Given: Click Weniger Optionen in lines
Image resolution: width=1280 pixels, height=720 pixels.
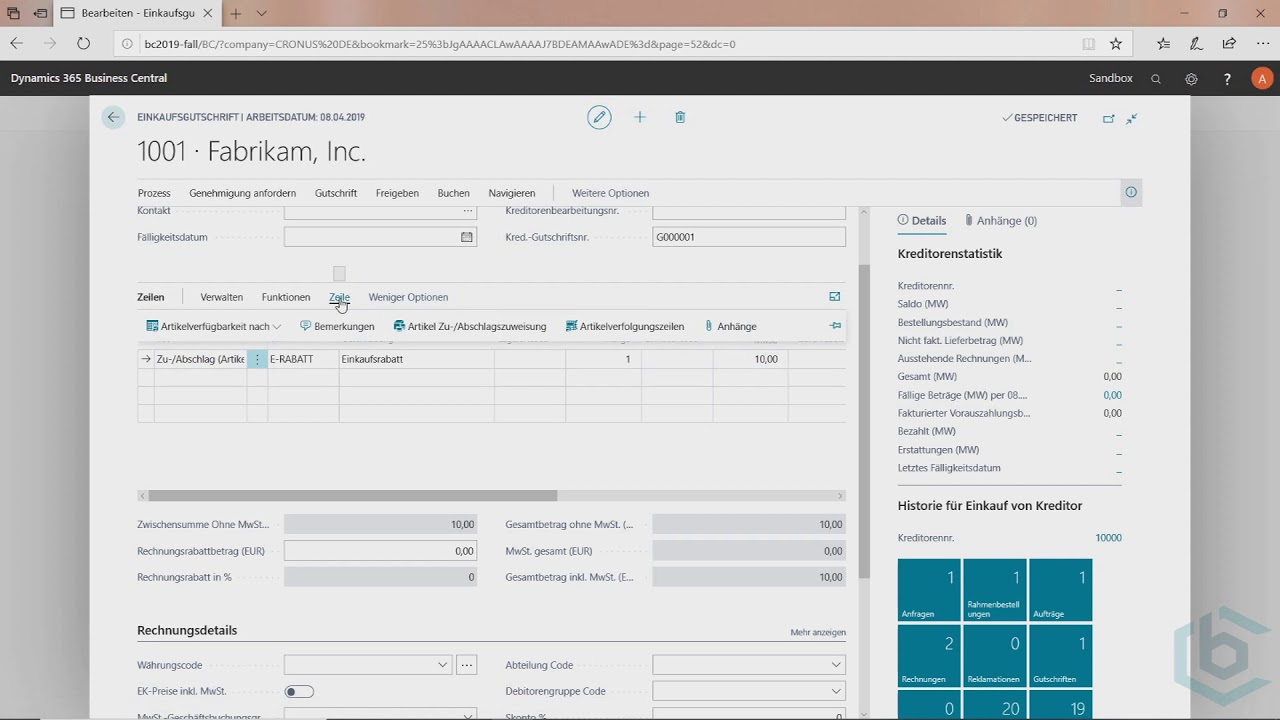Looking at the screenshot, I should (x=408, y=297).
